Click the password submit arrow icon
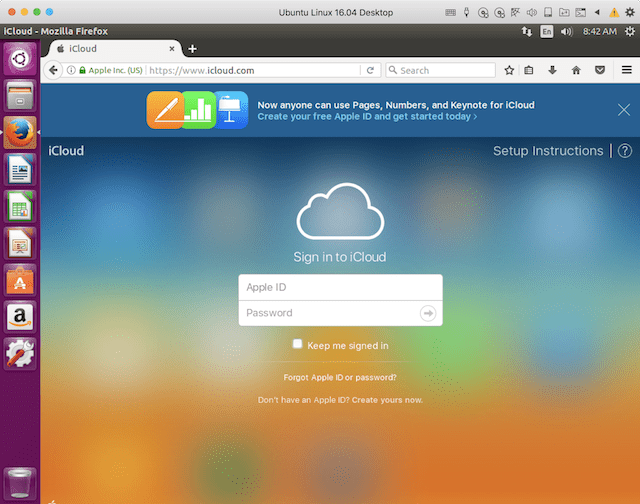 click(x=428, y=313)
